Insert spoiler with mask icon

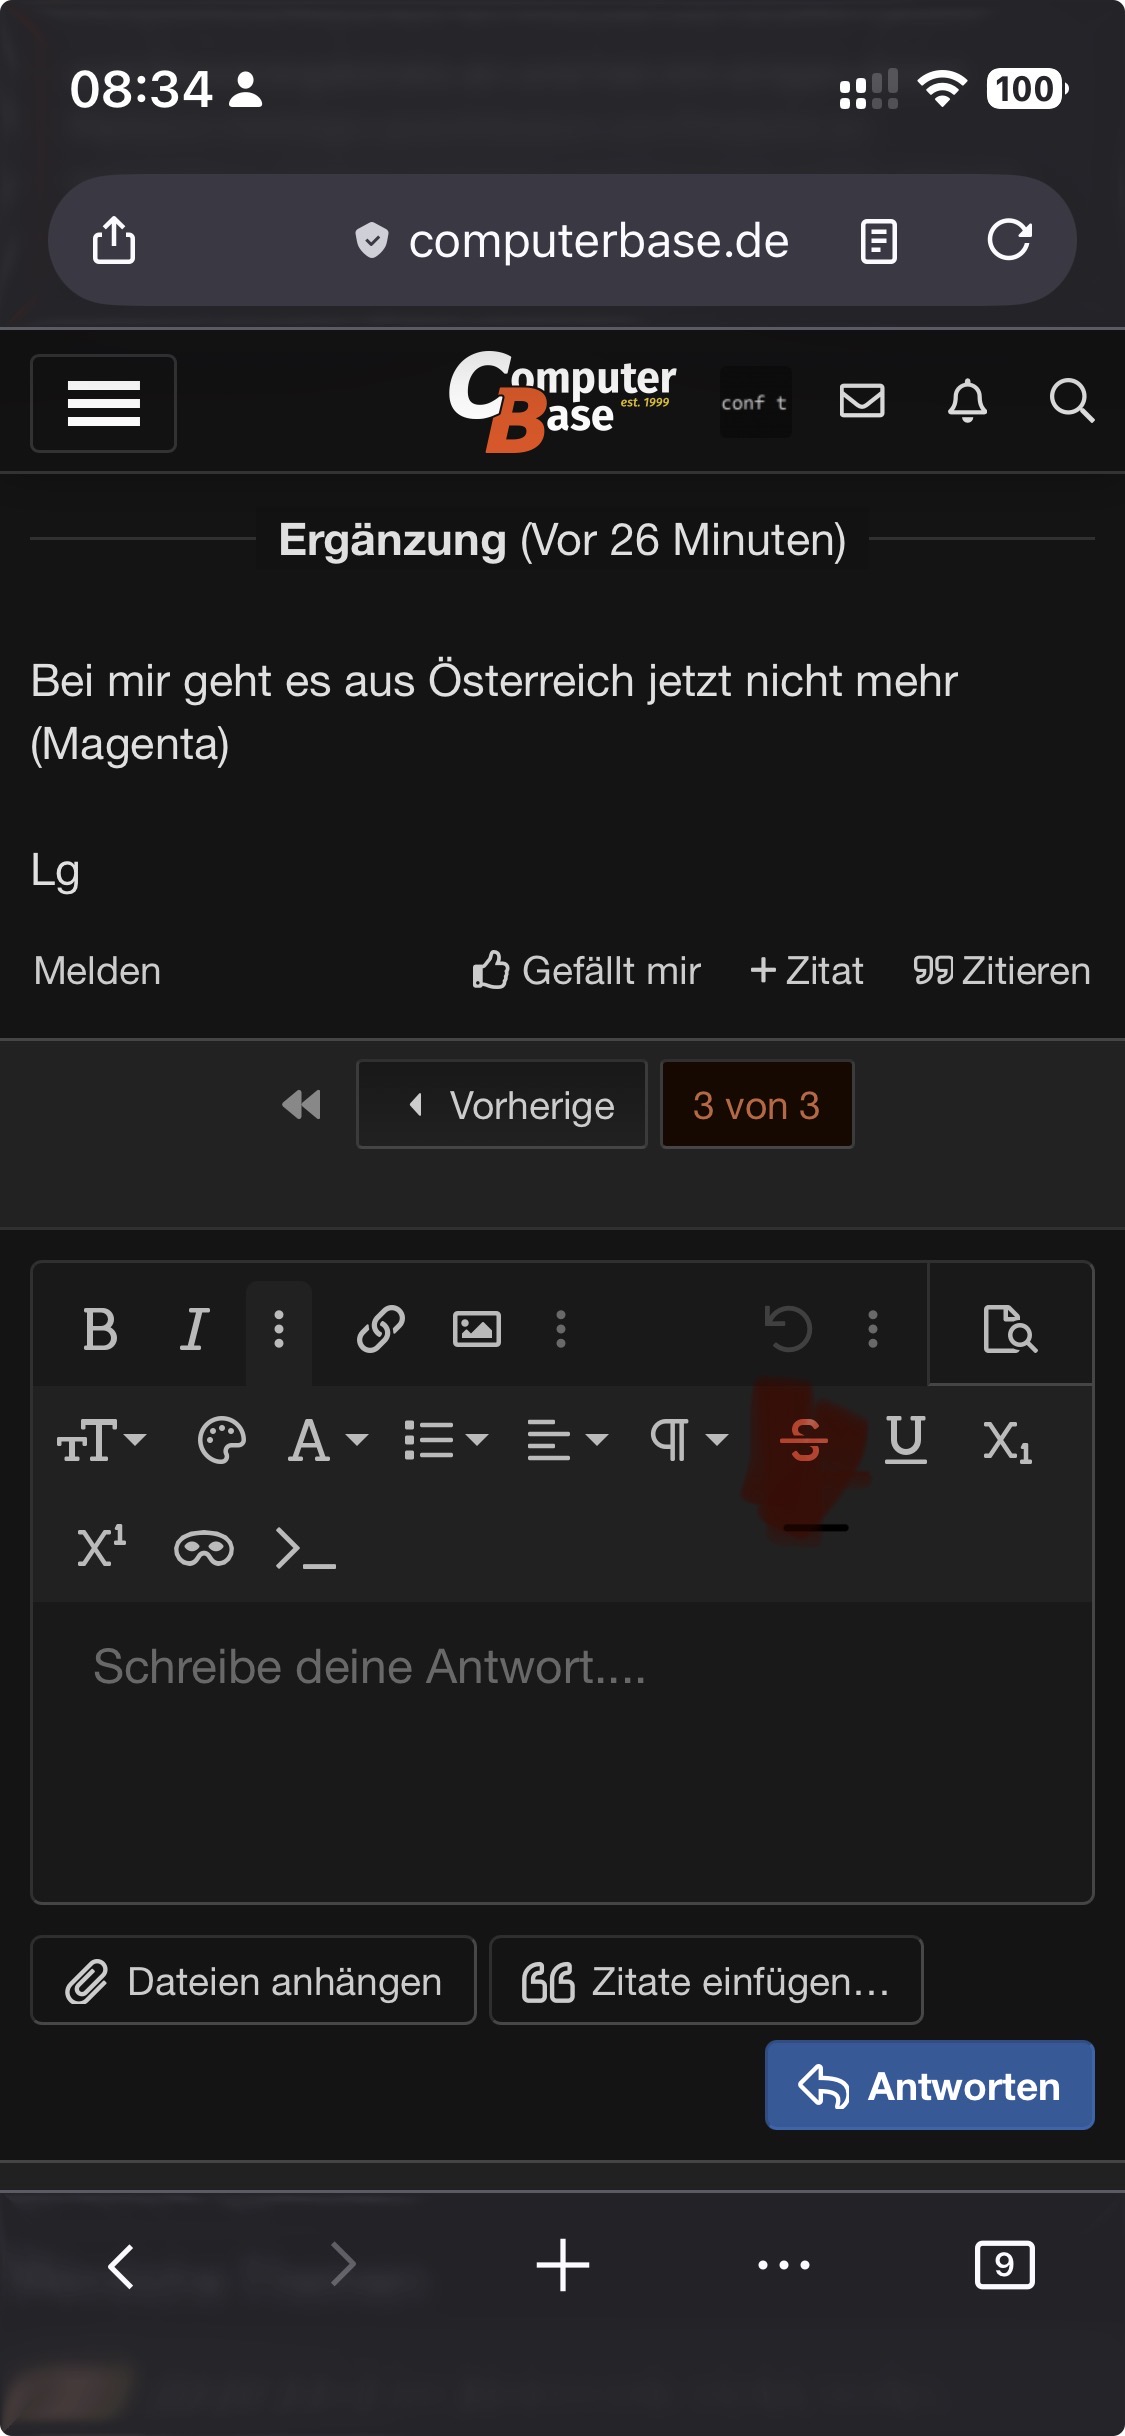pyautogui.click(x=204, y=1548)
